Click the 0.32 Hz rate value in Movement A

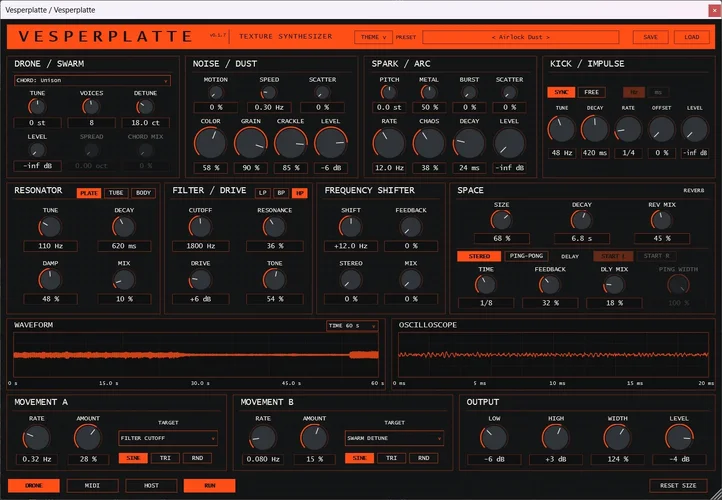click(37, 459)
